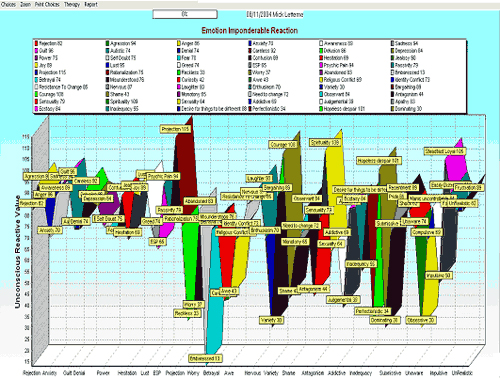Click the legend swatch for Desire for things to be different 88
Image resolution: width=500 pixels, height=379 pixels.
coord(179,109)
